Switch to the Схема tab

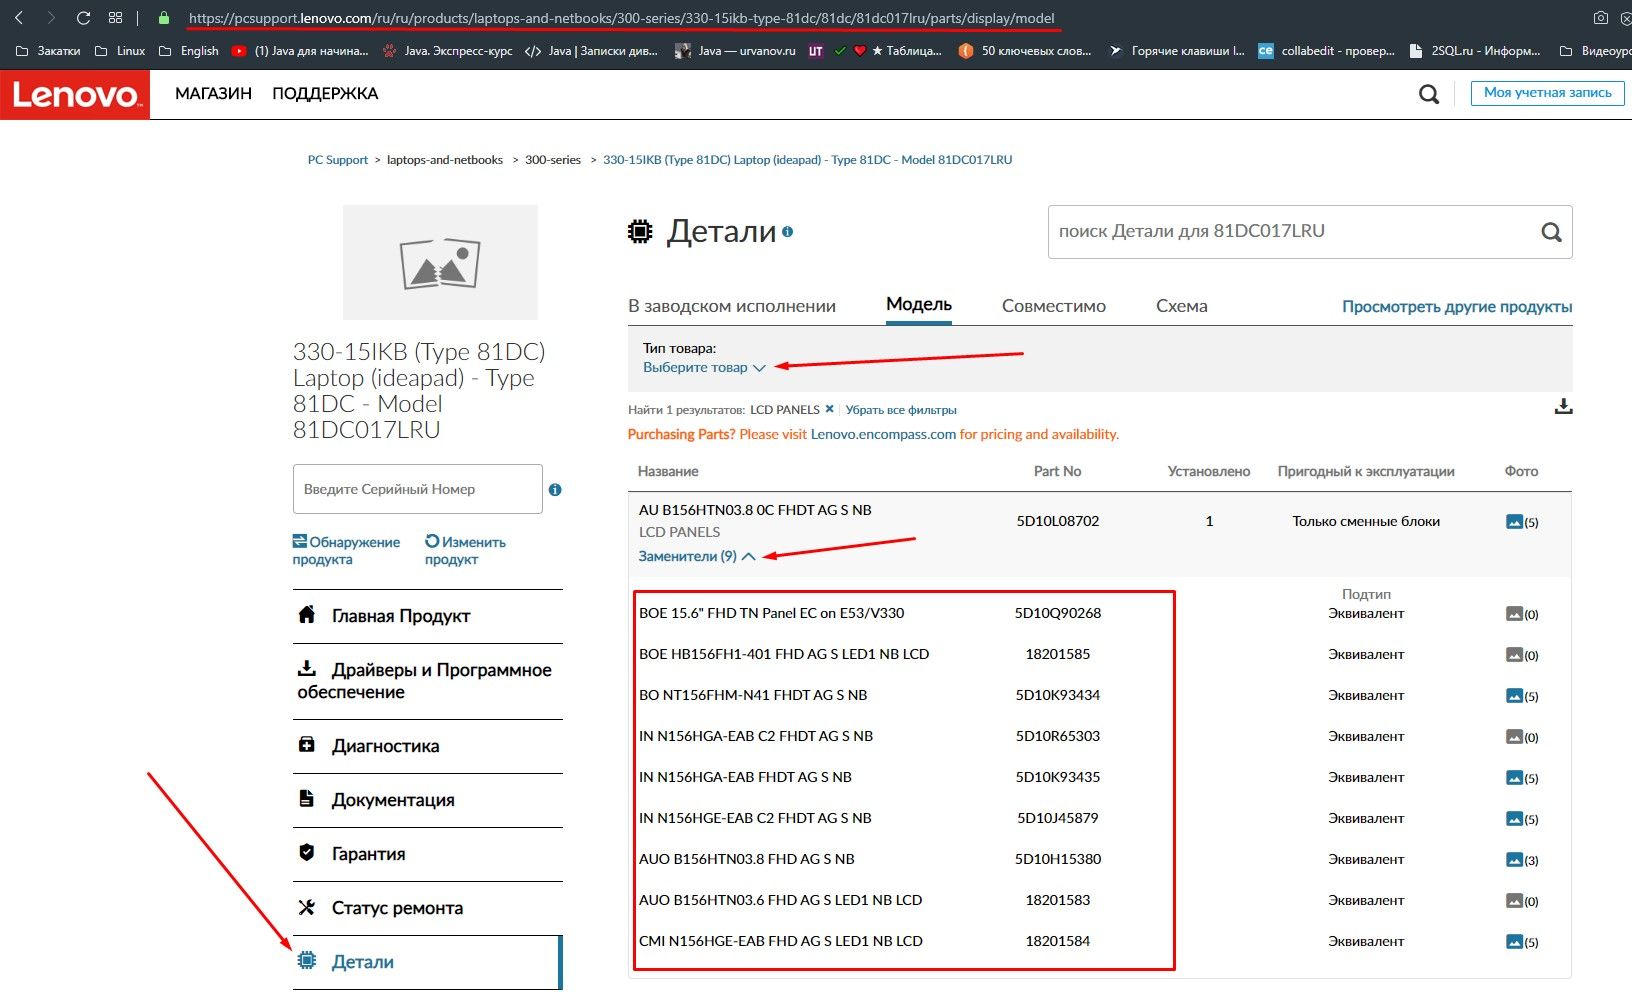coord(1182,306)
